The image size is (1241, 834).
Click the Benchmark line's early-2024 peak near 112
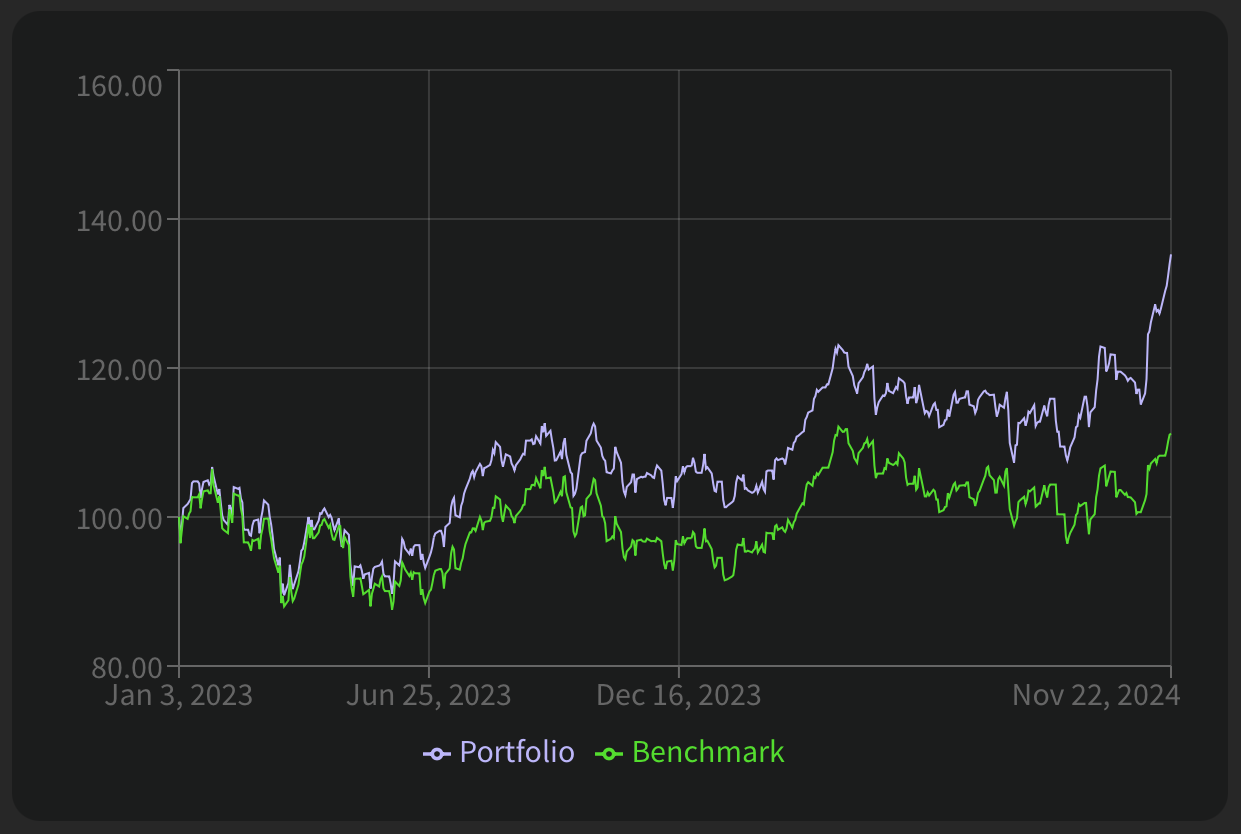(838, 427)
